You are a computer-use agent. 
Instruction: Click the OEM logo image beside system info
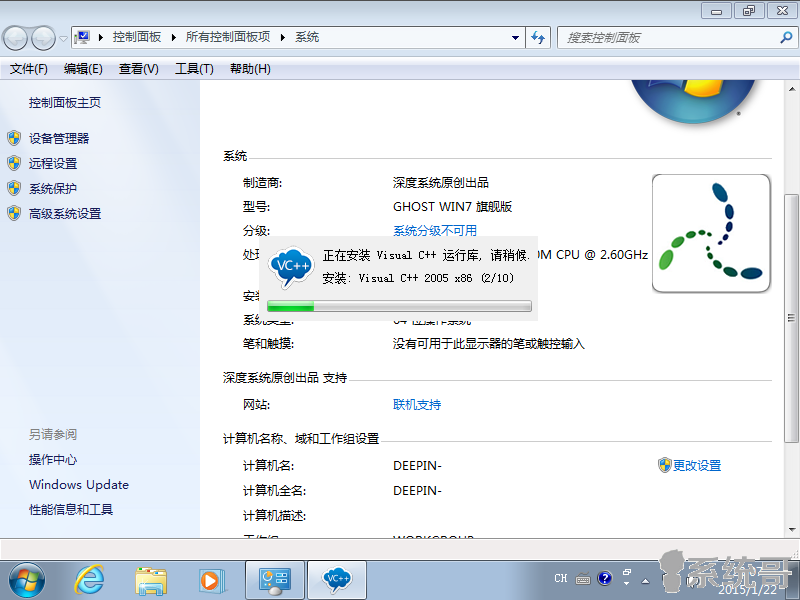tap(711, 234)
